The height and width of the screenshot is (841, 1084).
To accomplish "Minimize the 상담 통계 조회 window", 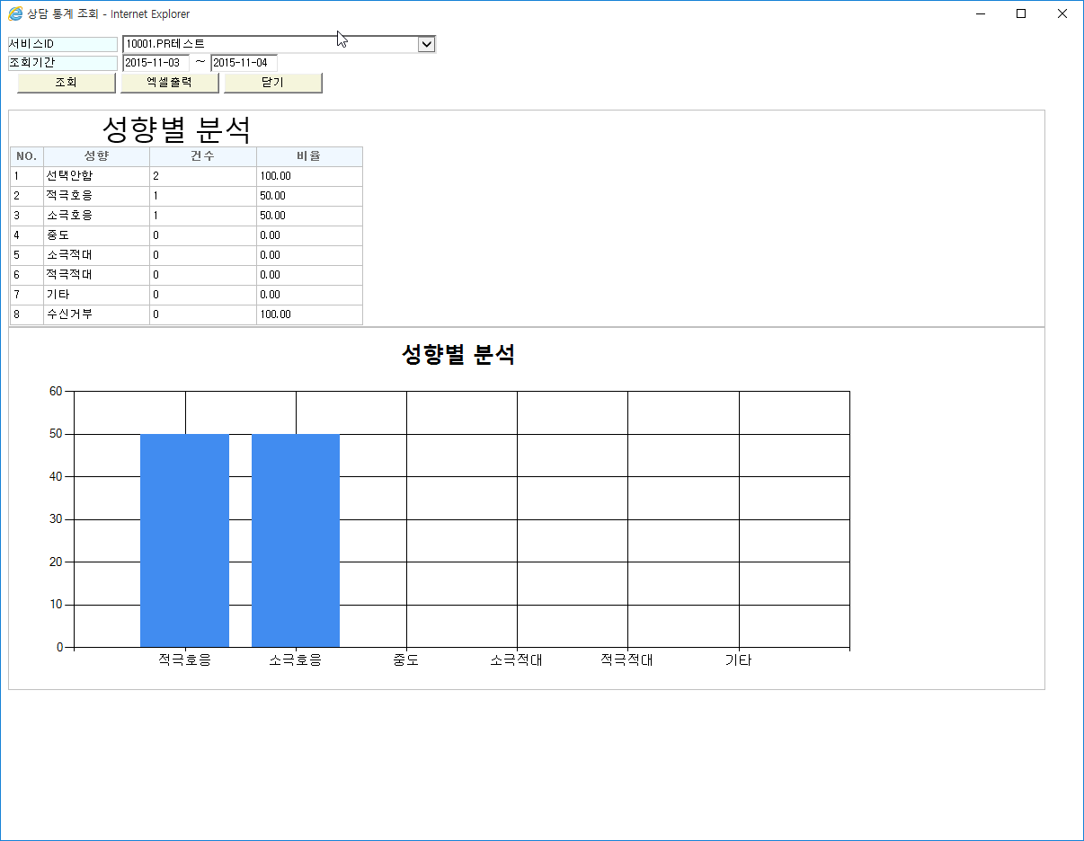I will pos(980,14).
